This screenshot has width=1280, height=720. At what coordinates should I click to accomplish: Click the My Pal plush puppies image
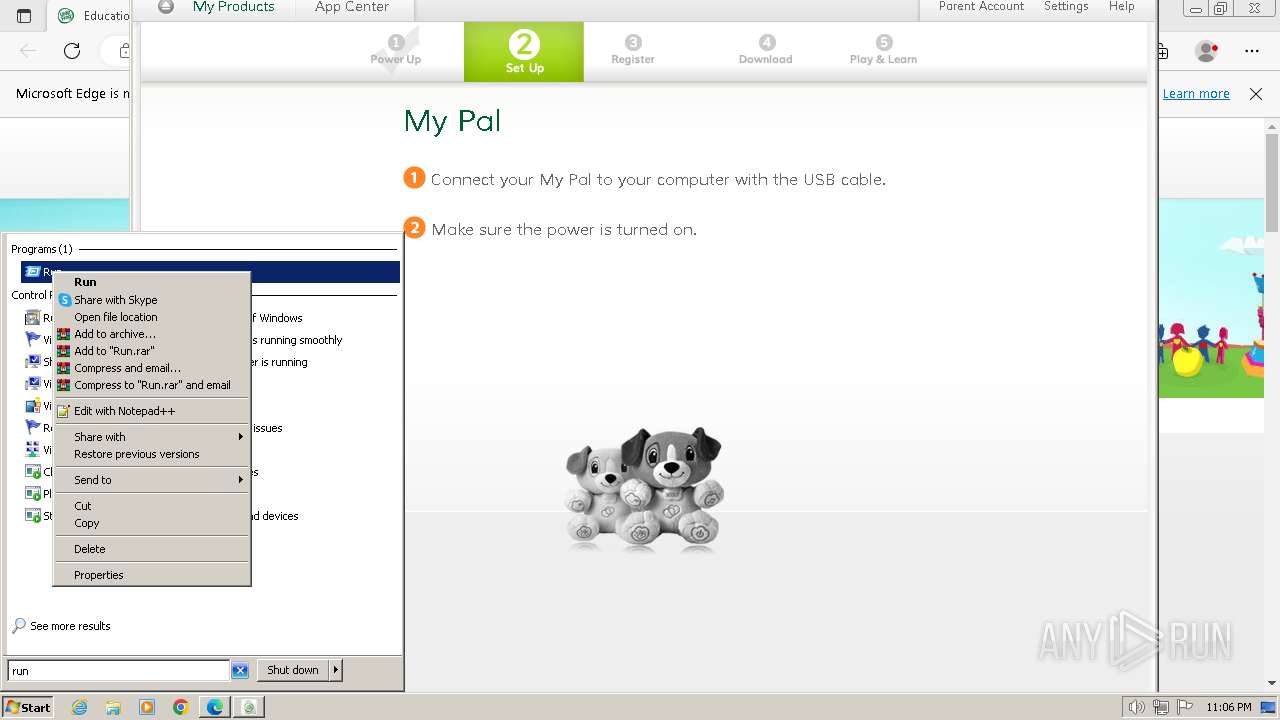click(644, 488)
